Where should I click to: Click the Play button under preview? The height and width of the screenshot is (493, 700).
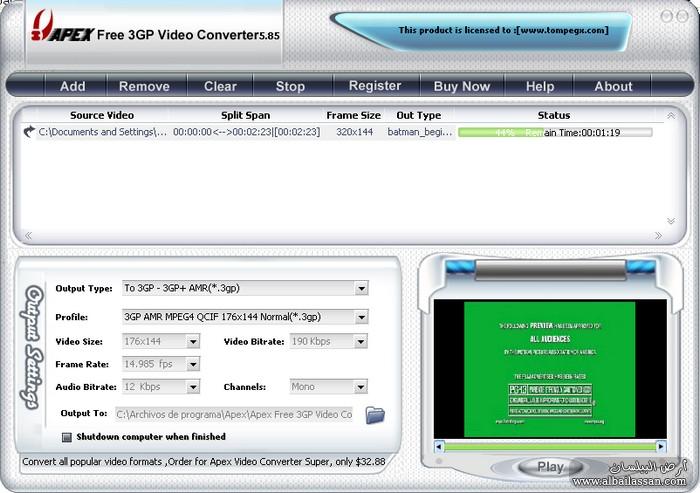pos(550,467)
